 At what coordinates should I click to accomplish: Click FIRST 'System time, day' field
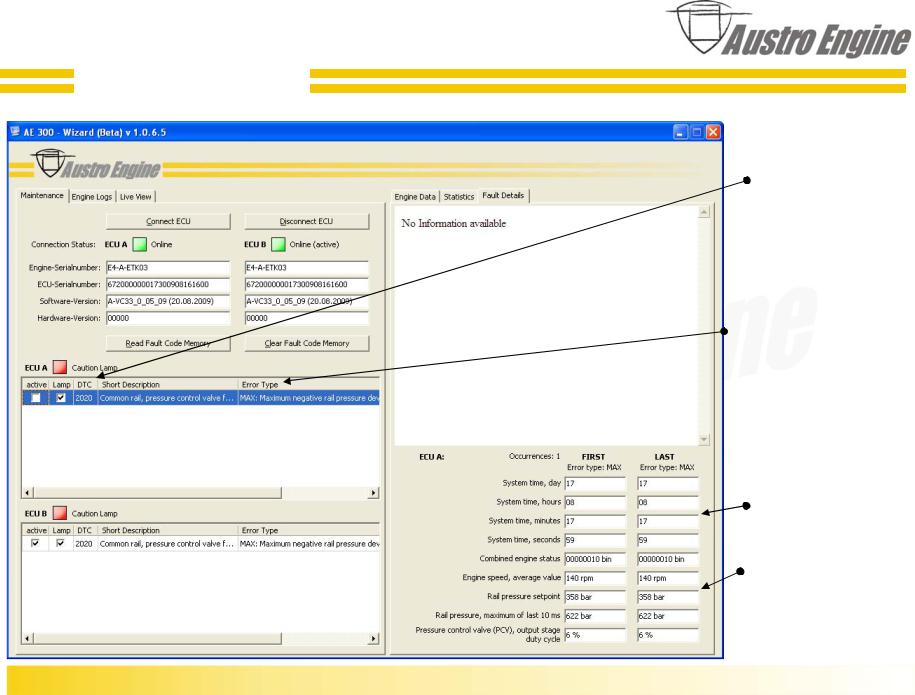tap(595, 484)
